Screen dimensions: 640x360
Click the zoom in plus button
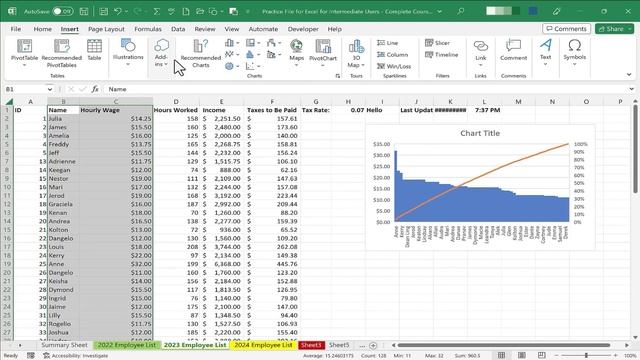616,356
